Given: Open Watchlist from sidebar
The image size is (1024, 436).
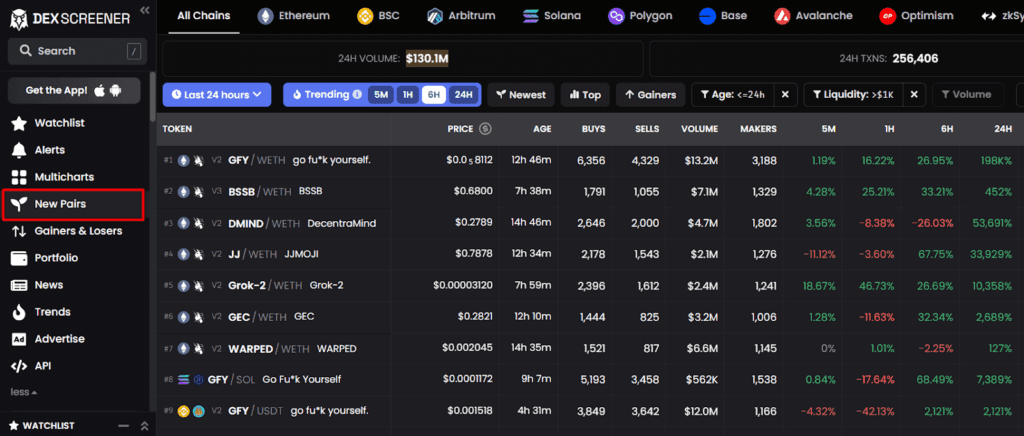Looking at the screenshot, I should pos(59,123).
